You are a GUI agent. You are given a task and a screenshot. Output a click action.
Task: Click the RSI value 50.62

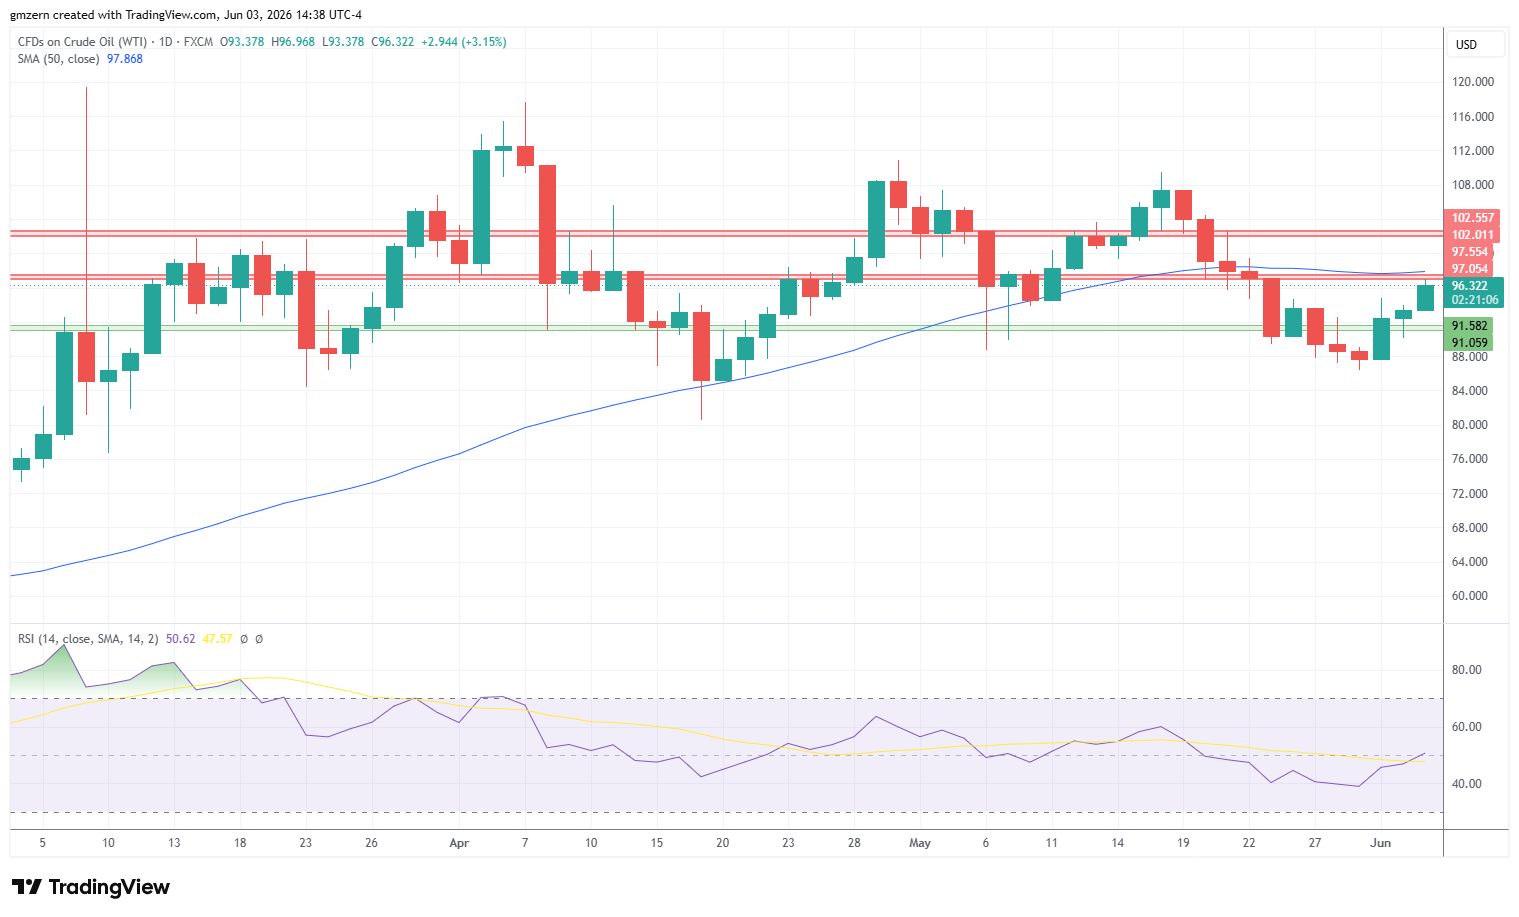(181, 639)
